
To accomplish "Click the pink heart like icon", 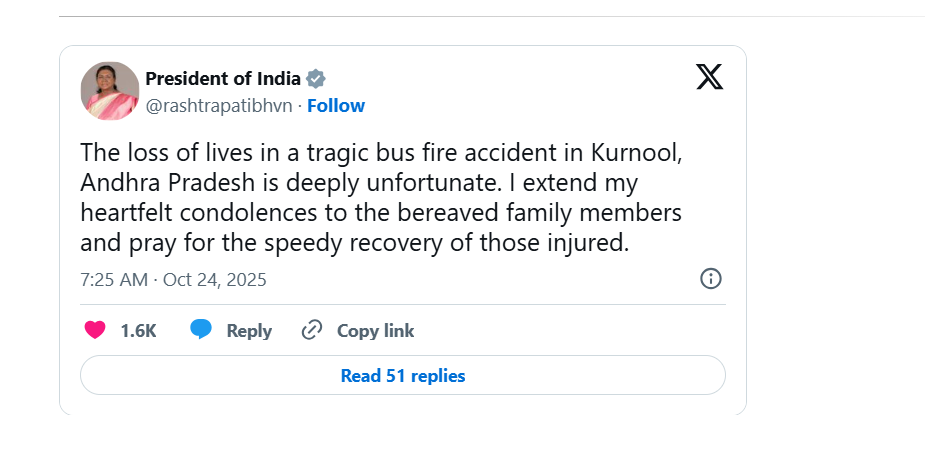I will tap(95, 330).
